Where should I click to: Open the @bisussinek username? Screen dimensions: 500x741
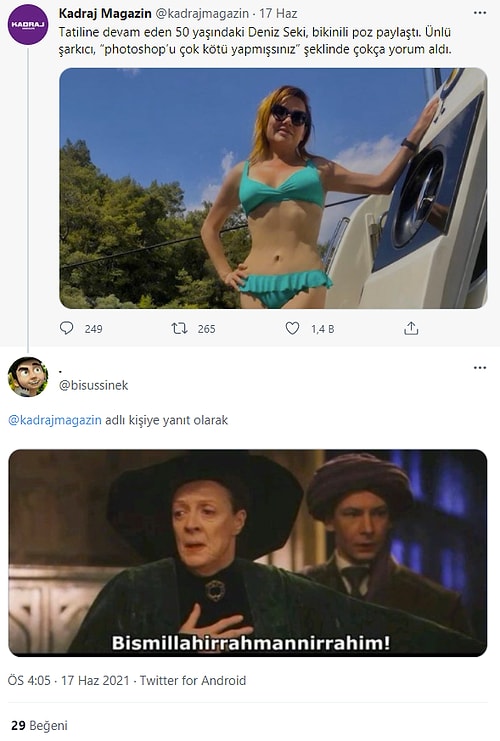93,385
